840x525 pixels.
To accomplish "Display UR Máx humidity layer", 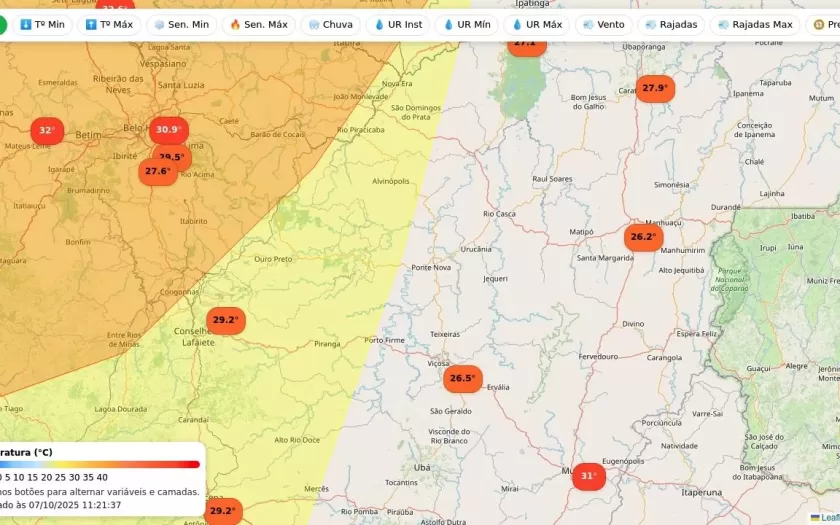I will tap(537, 24).
